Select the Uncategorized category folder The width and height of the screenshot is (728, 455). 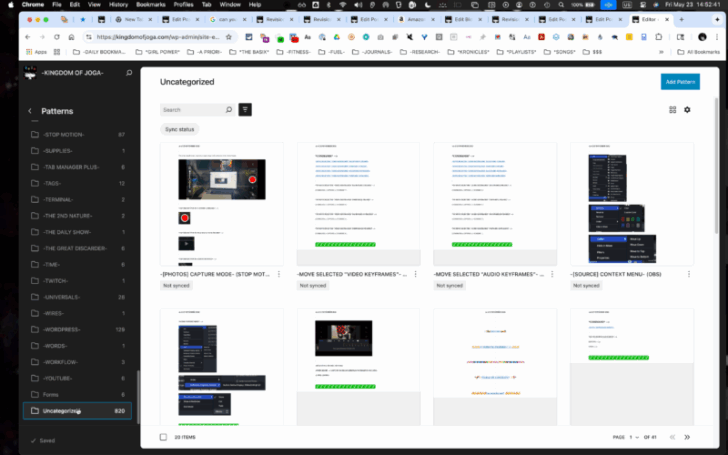coord(78,410)
